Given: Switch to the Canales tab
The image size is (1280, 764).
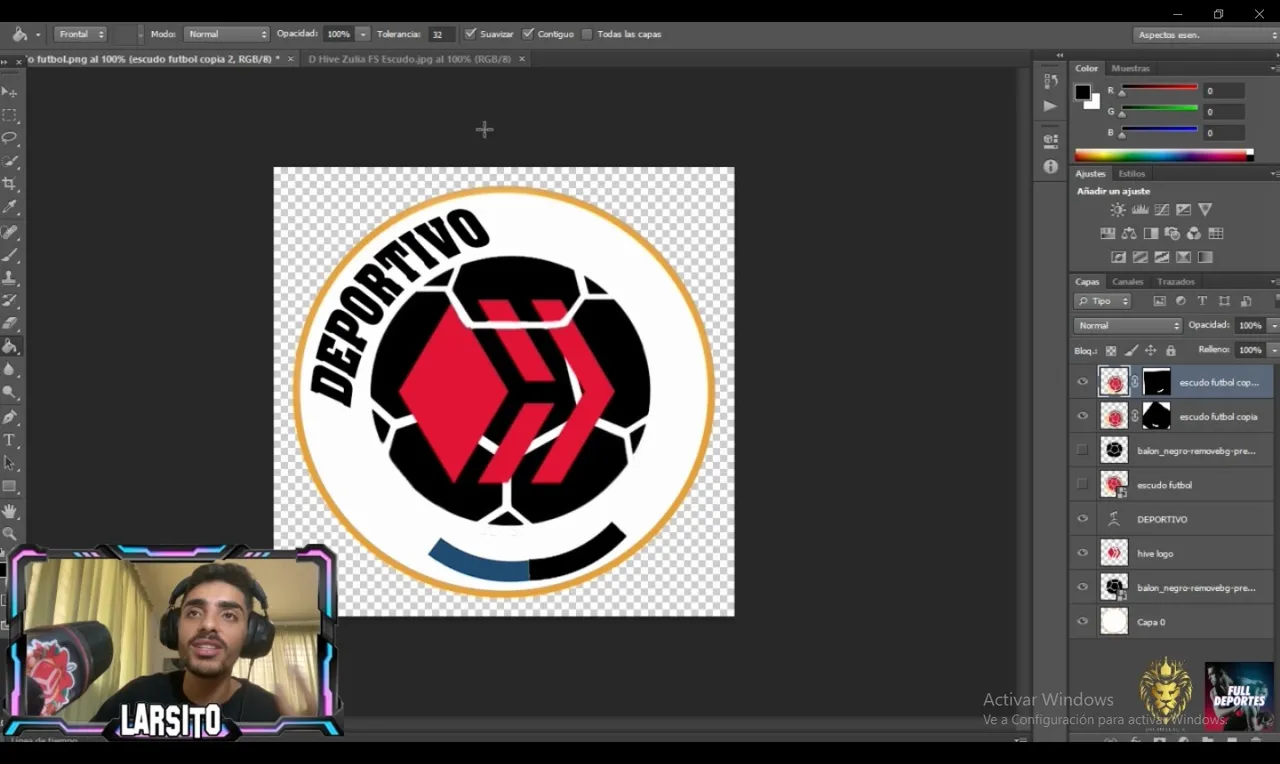Looking at the screenshot, I should (1128, 282).
